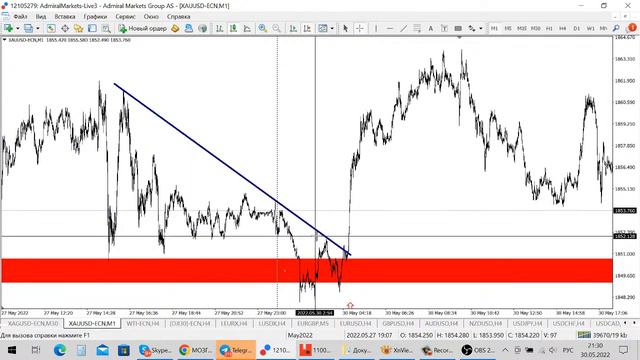Click the red support zone rectangle
The height and width of the screenshot is (360, 640).
tap(307, 270)
